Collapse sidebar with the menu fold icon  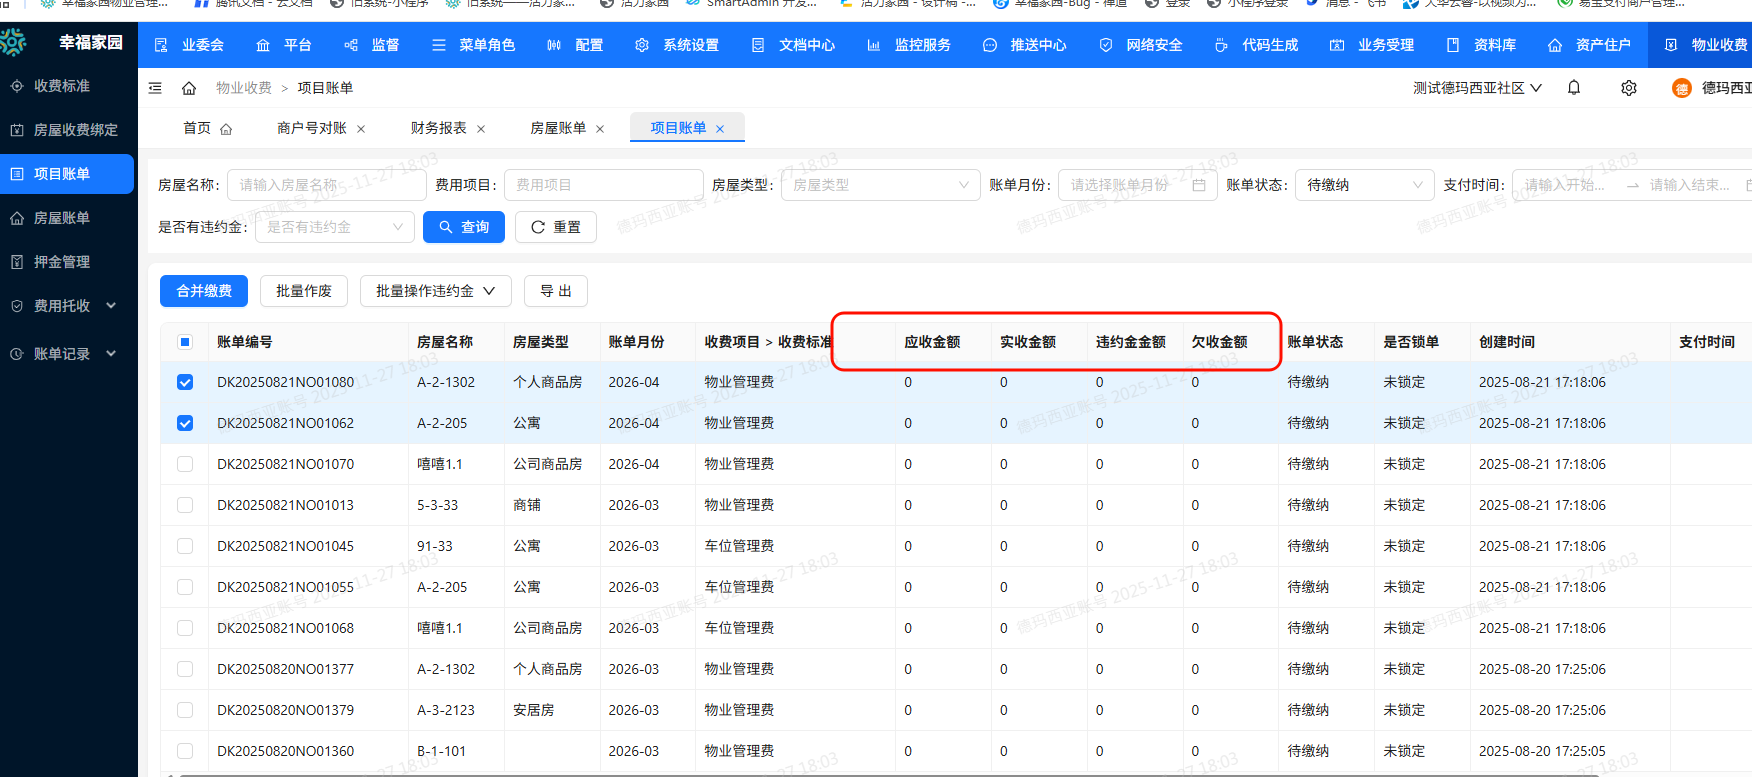(155, 88)
